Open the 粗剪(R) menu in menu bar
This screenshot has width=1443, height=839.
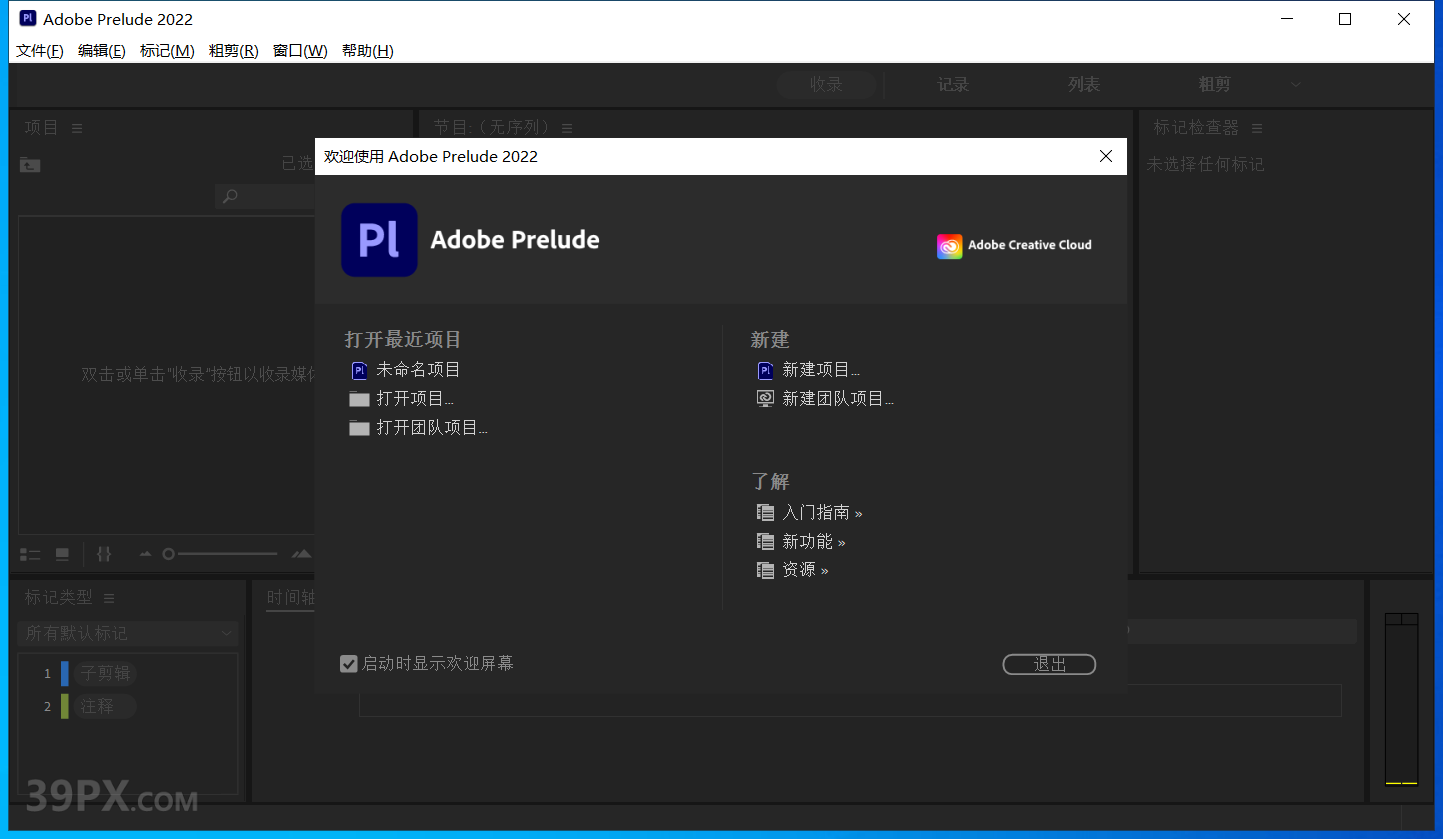[x=233, y=51]
